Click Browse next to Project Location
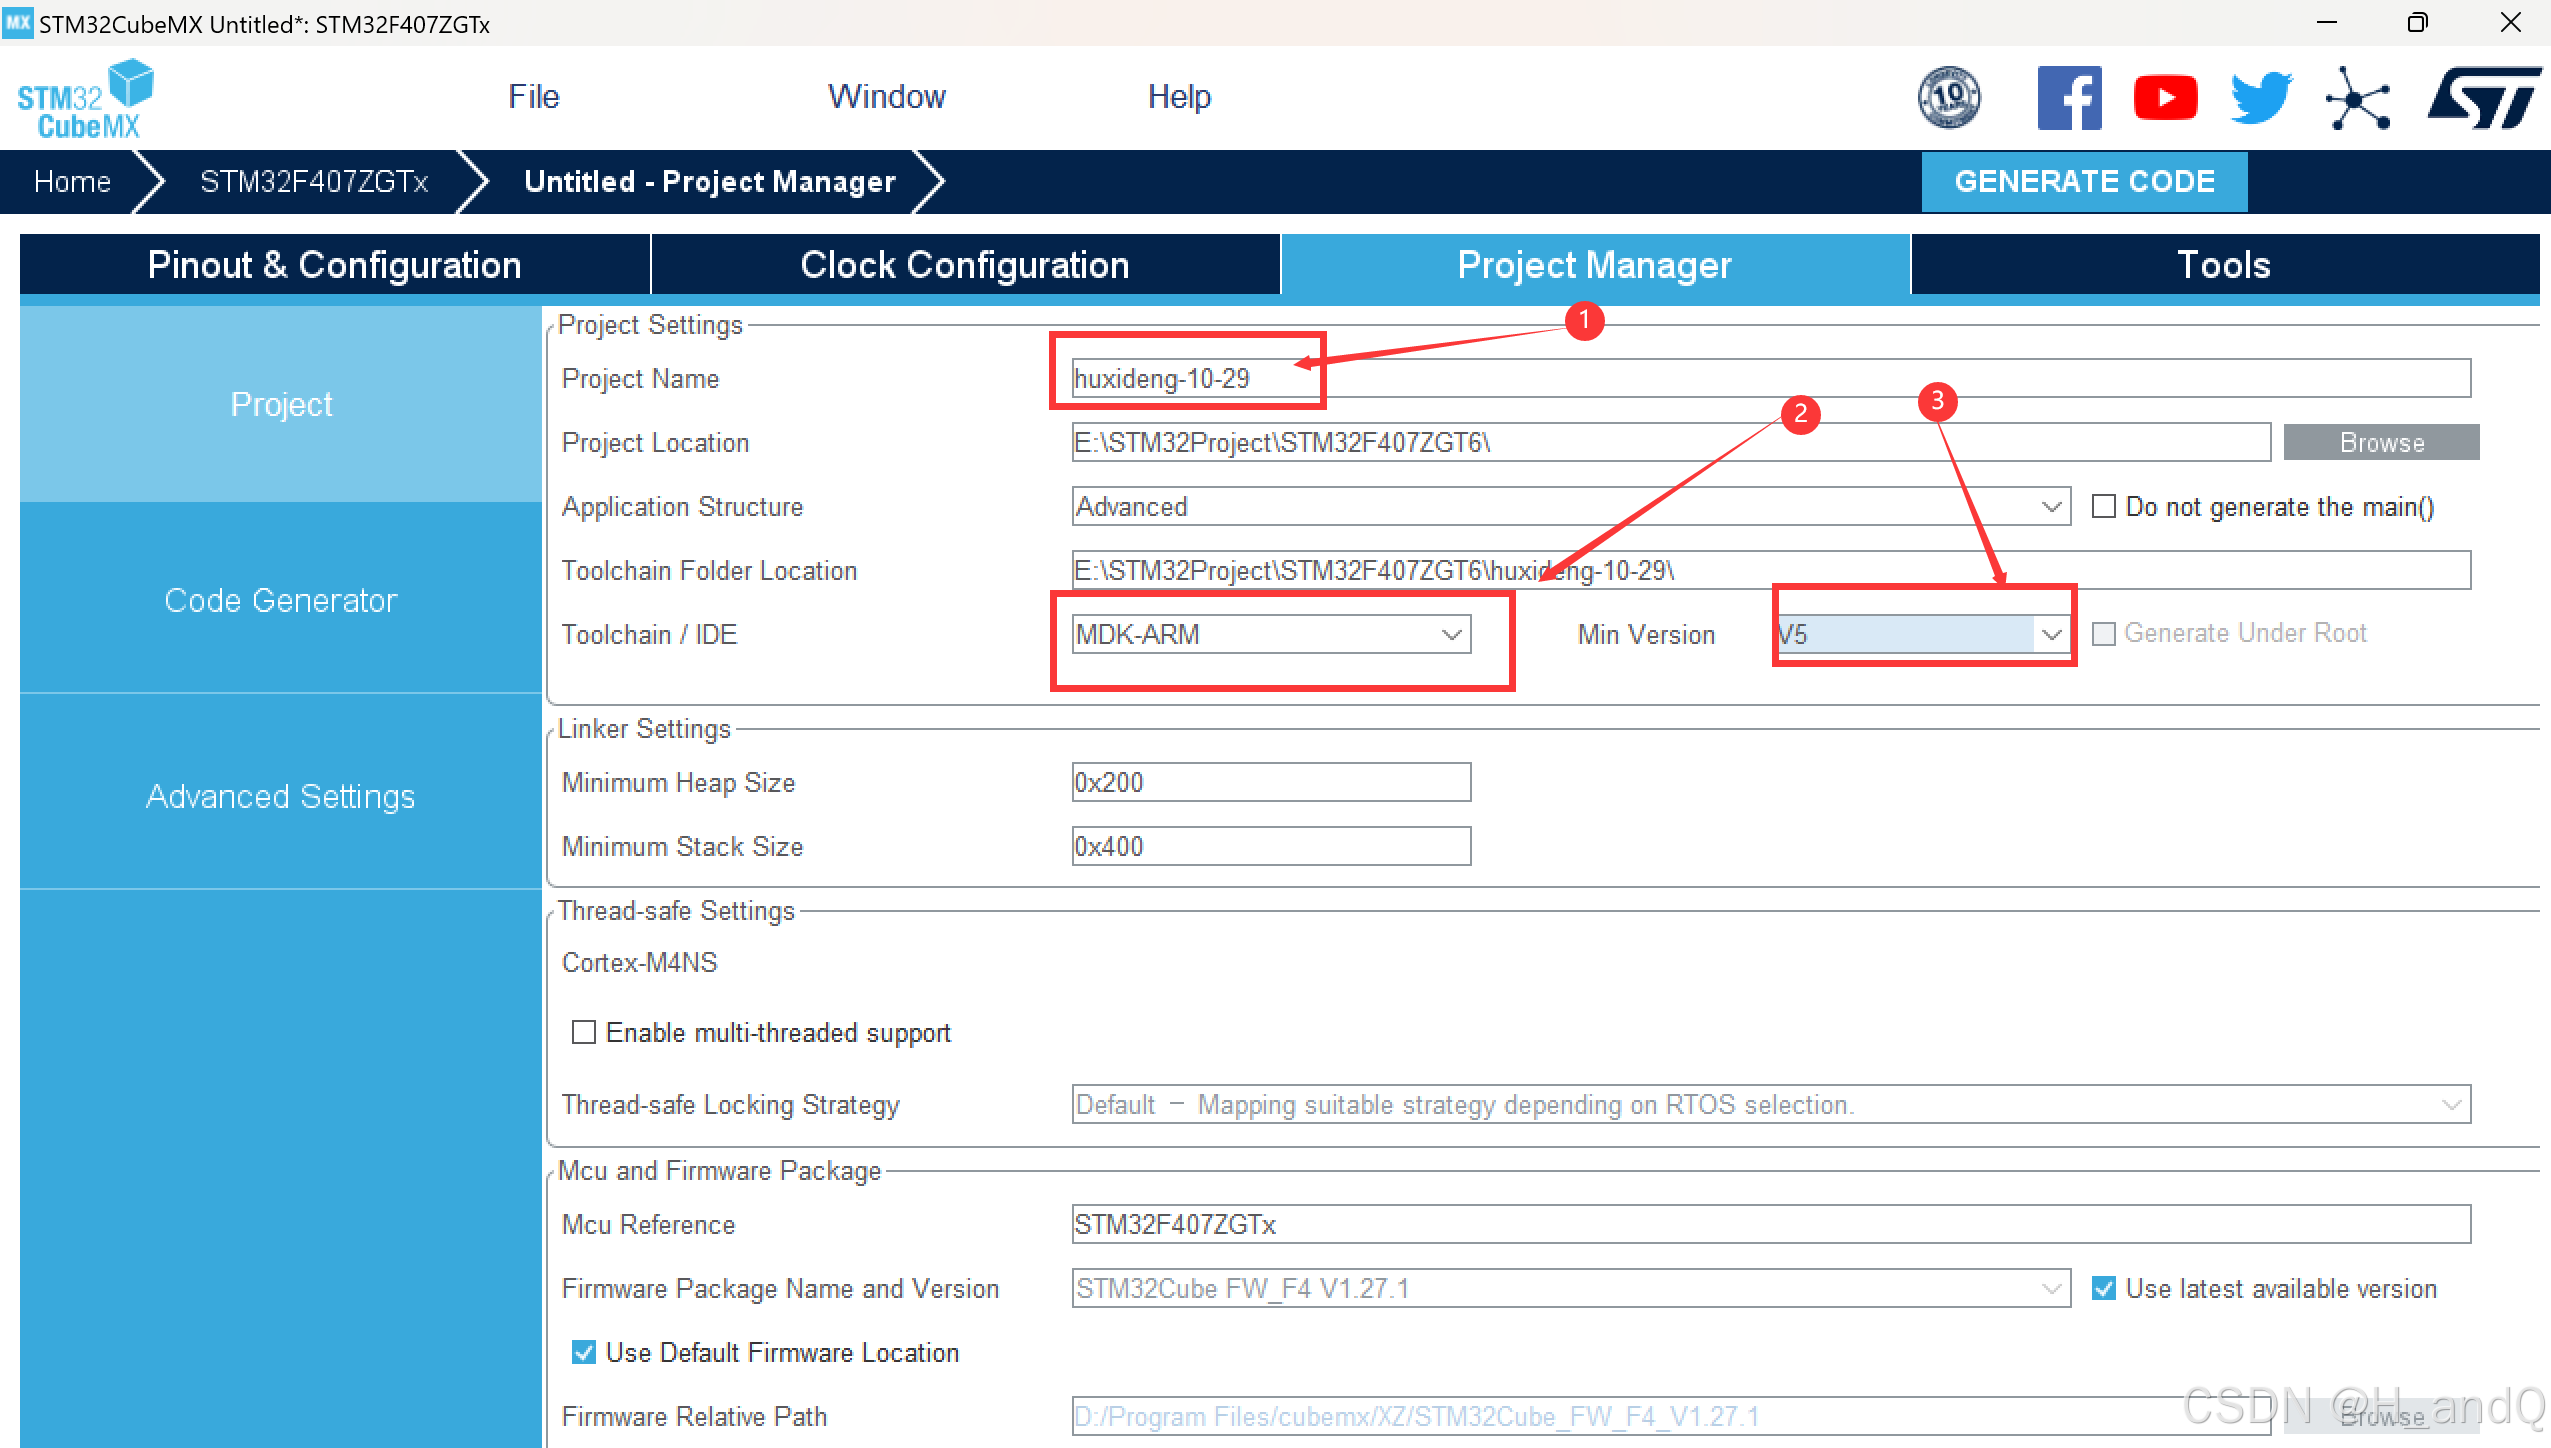Viewport: 2551px width, 1448px height. click(x=2380, y=442)
